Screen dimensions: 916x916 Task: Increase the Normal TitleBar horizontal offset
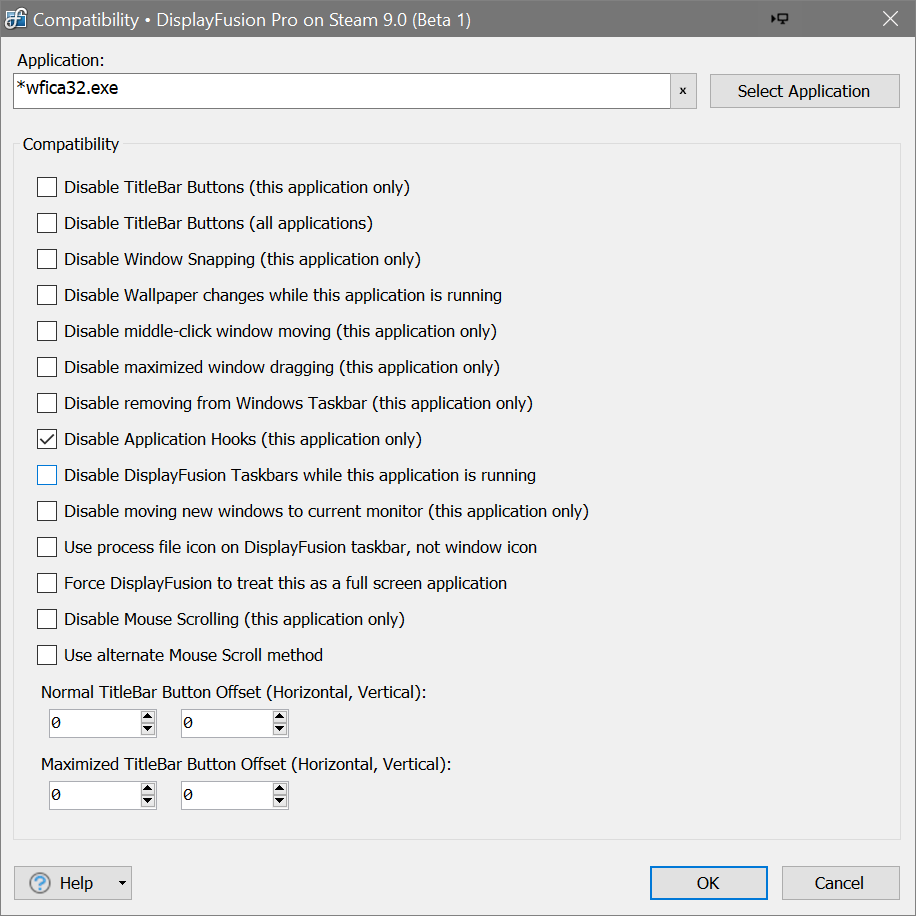(148, 717)
